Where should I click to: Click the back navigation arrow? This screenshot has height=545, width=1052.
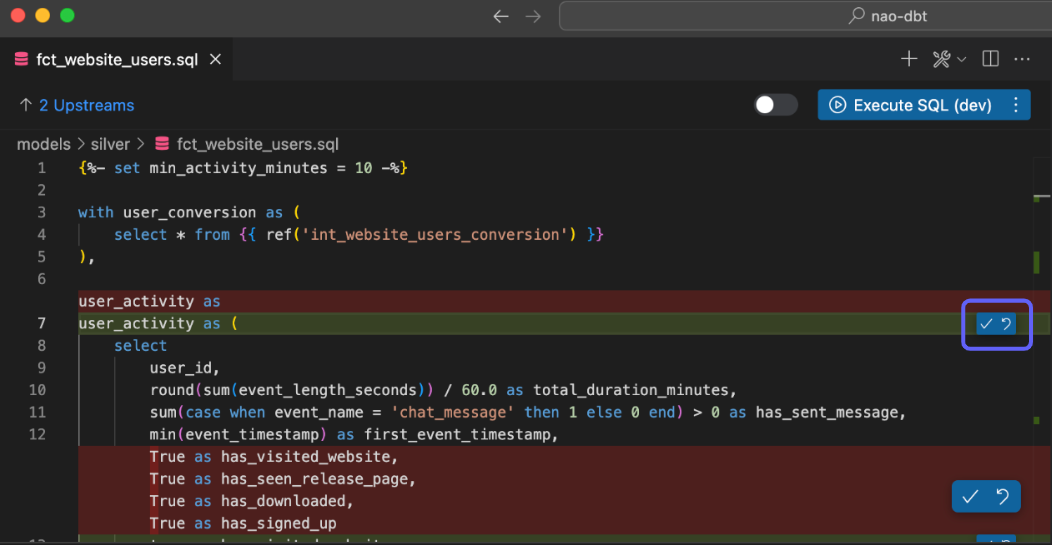[501, 16]
